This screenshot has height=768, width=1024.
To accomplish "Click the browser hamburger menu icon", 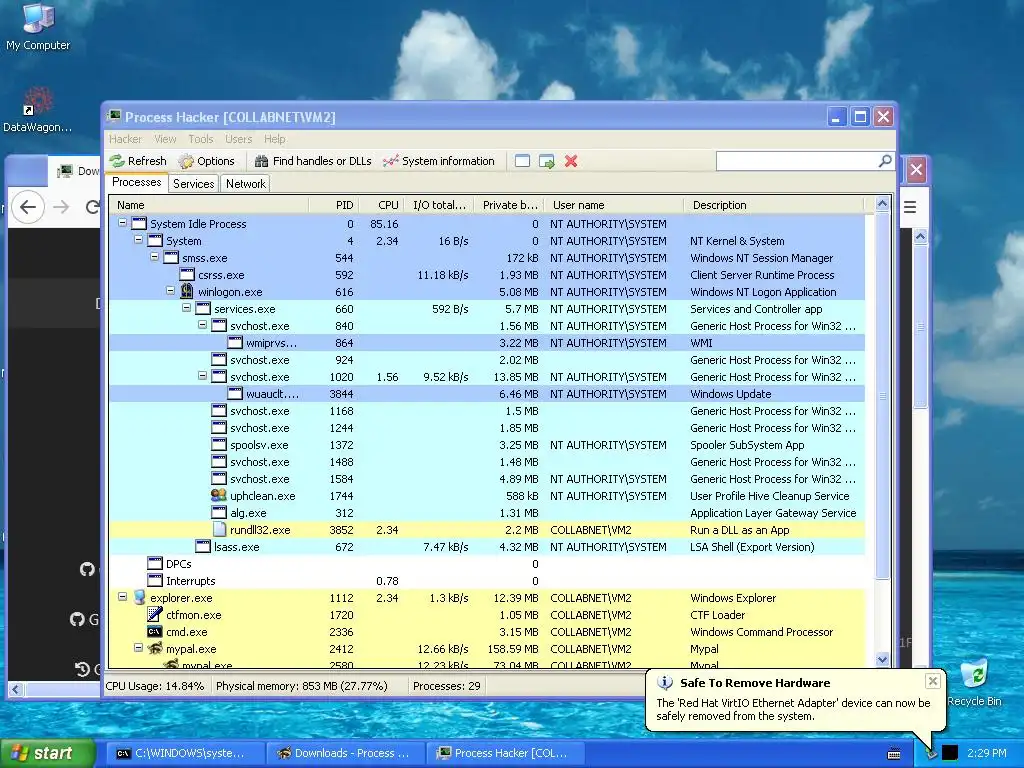I will (910, 207).
